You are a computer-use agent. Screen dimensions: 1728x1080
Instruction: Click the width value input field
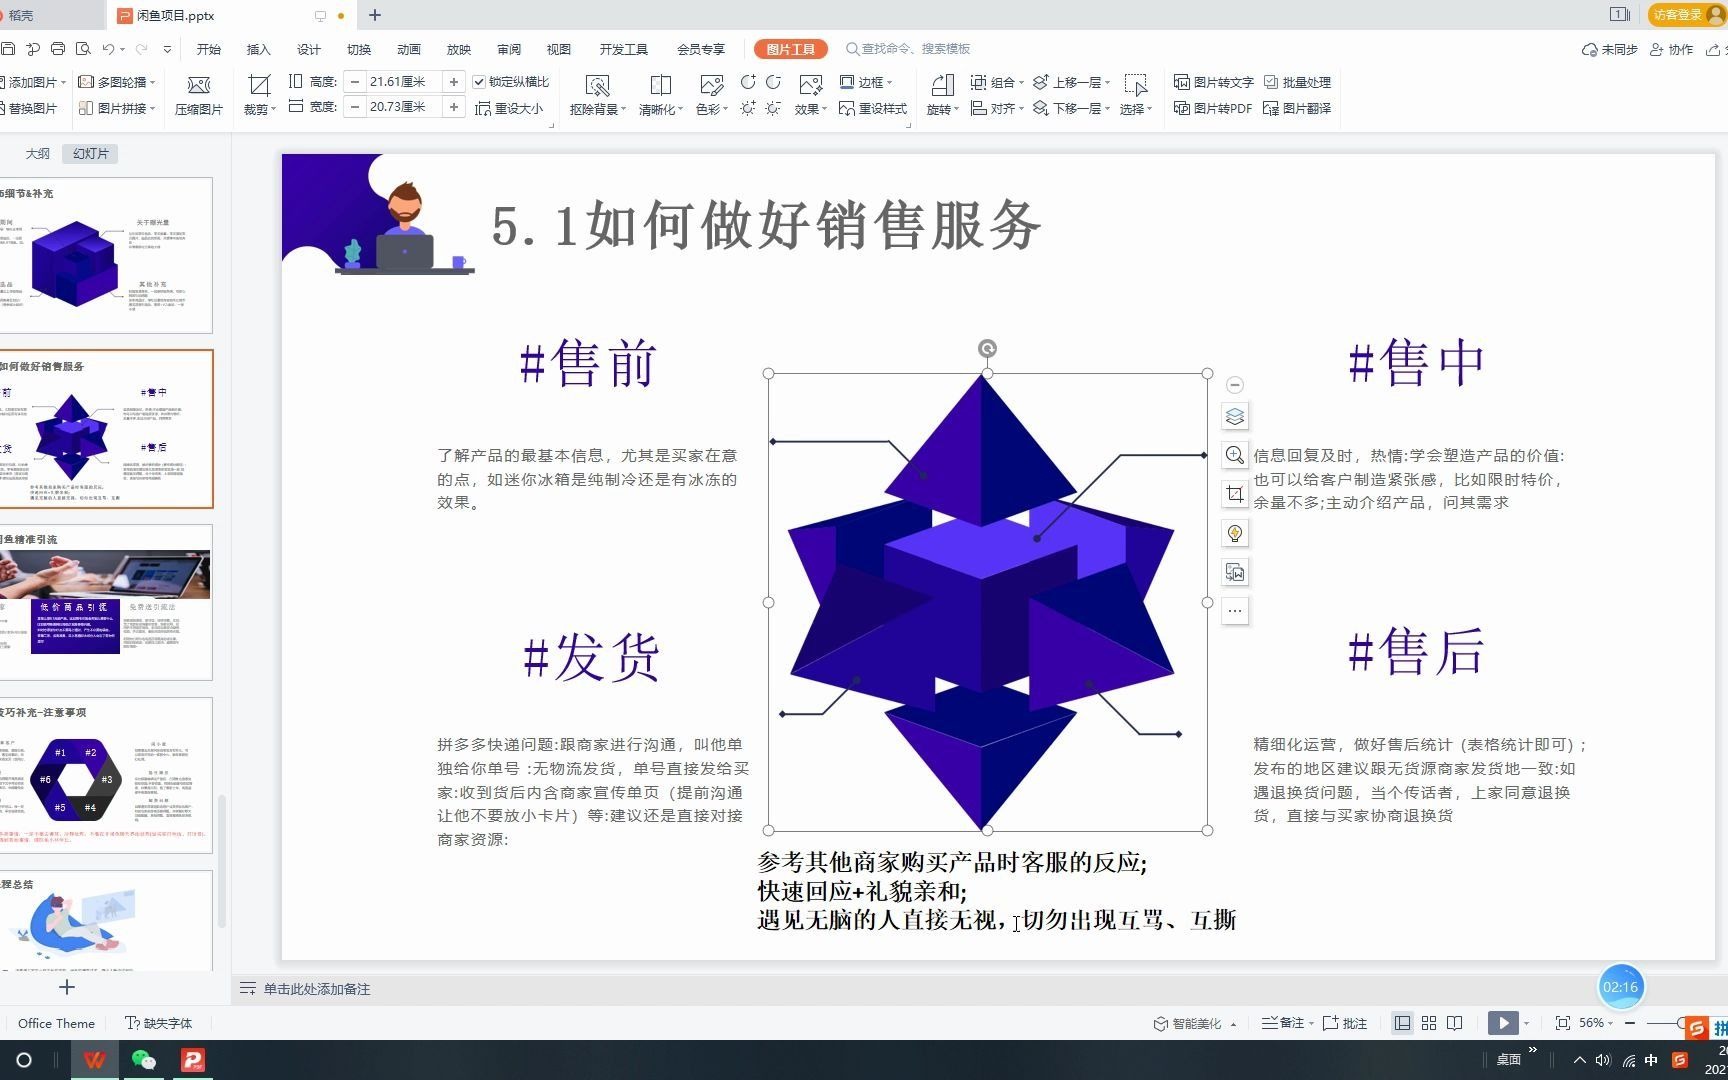click(403, 107)
